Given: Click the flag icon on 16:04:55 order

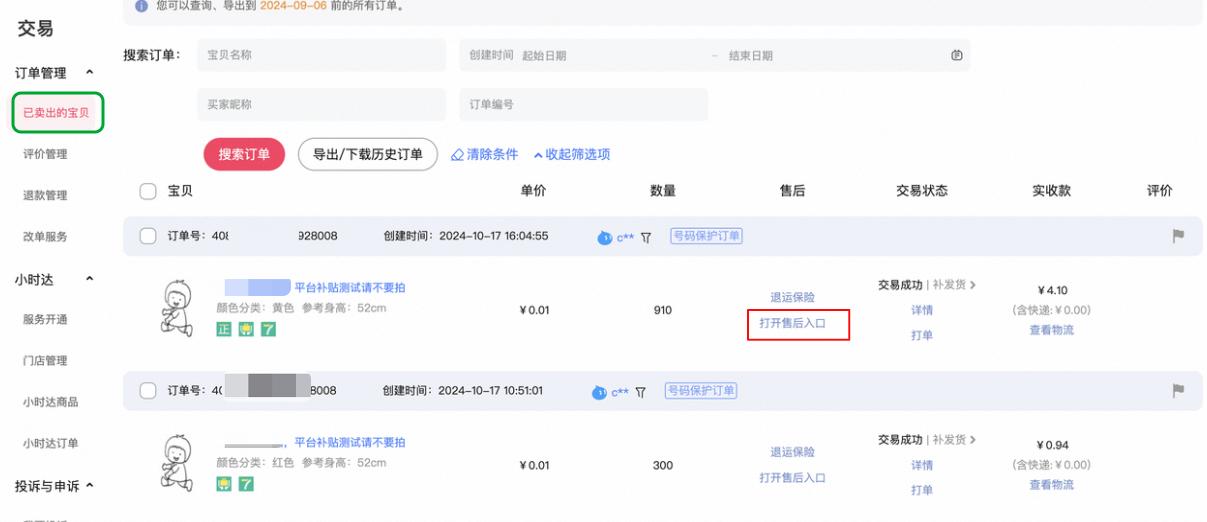Looking at the screenshot, I should tap(1178, 236).
